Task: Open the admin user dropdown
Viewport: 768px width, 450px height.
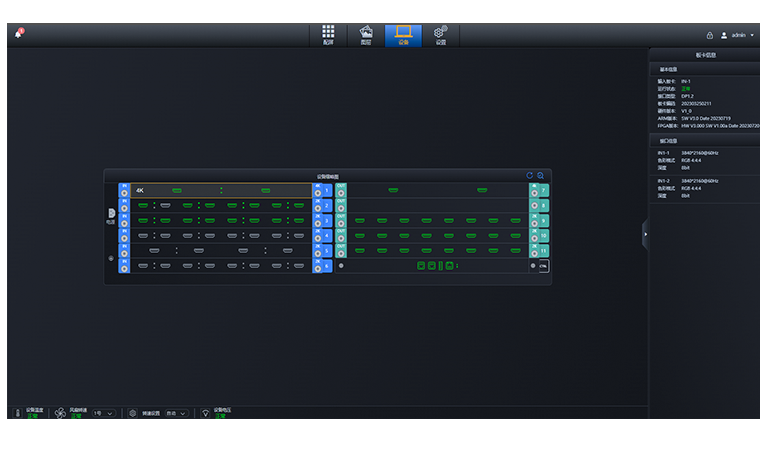Action: pyautogui.click(x=739, y=35)
